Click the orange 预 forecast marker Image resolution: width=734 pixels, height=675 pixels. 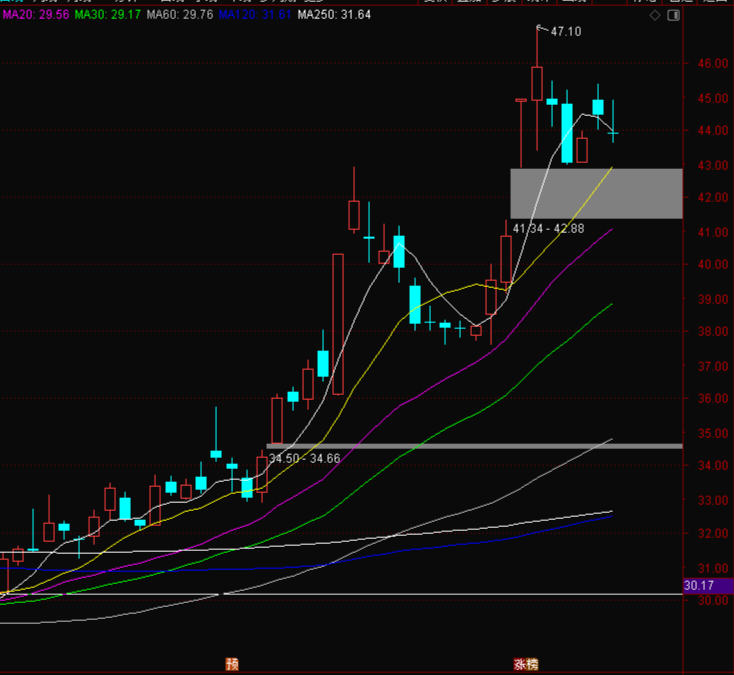(x=232, y=664)
